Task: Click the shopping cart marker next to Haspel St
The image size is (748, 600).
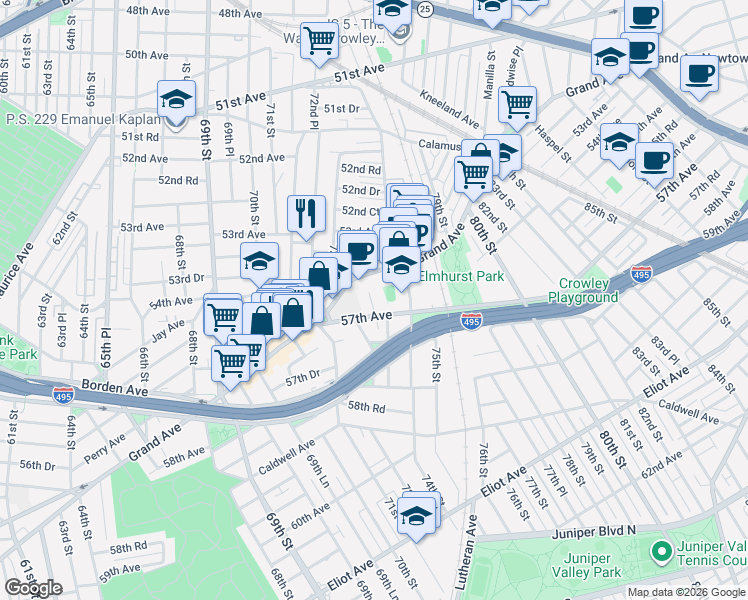Action: point(517,105)
